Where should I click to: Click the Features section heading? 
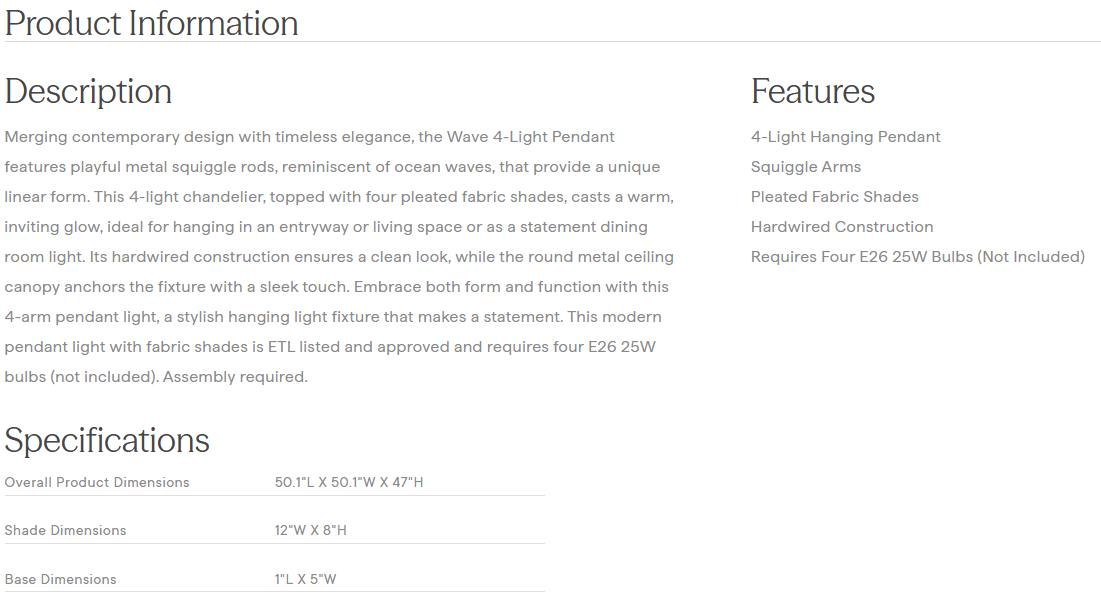point(812,91)
